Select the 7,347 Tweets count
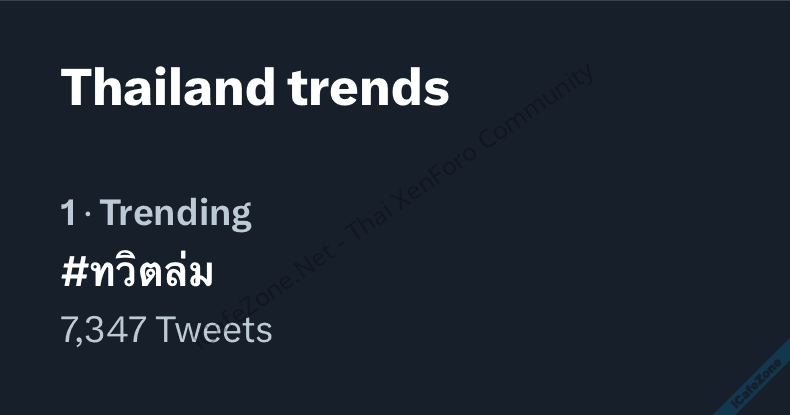The height and width of the screenshot is (415, 790). tap(166, 329)
